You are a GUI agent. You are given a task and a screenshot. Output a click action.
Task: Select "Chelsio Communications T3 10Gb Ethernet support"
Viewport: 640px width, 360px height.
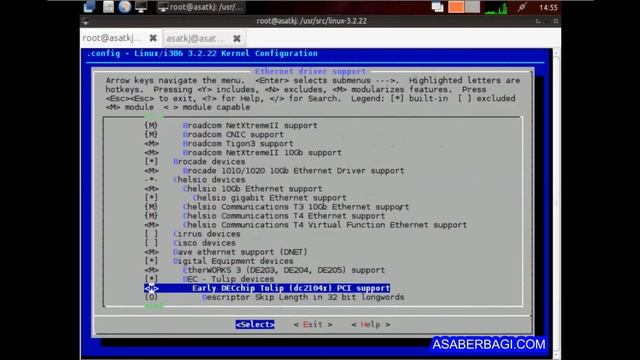pos(296,207)
